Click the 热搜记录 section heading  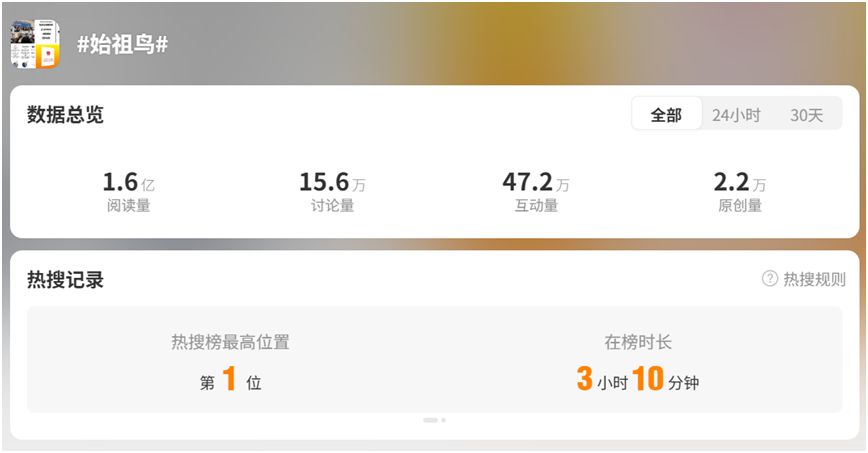click(x=65, y=280)
